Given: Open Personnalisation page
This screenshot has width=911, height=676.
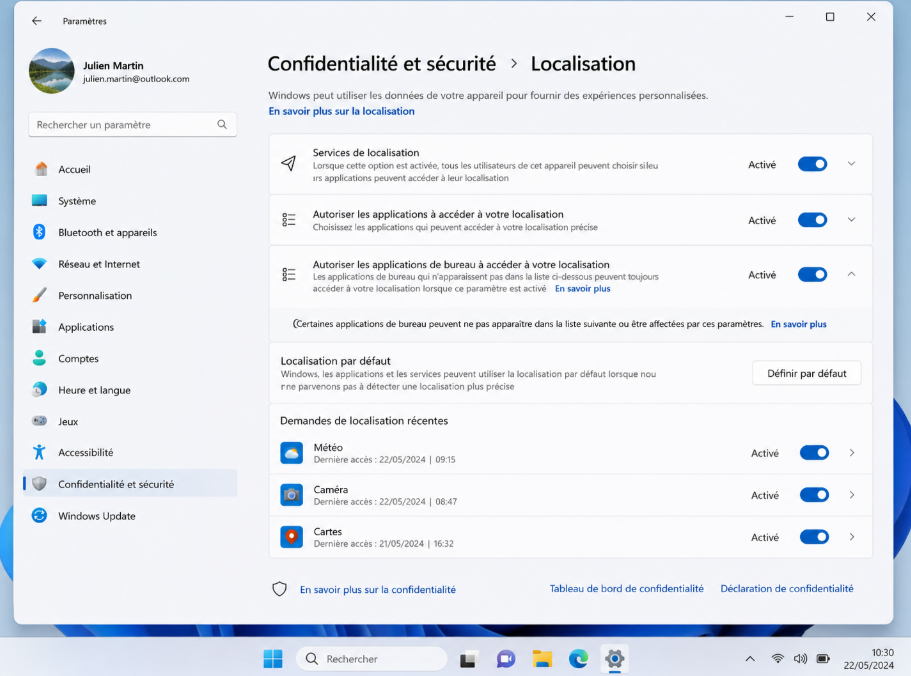Looking at the screenshot, I should pyautogui.click(x=130, y=296).
